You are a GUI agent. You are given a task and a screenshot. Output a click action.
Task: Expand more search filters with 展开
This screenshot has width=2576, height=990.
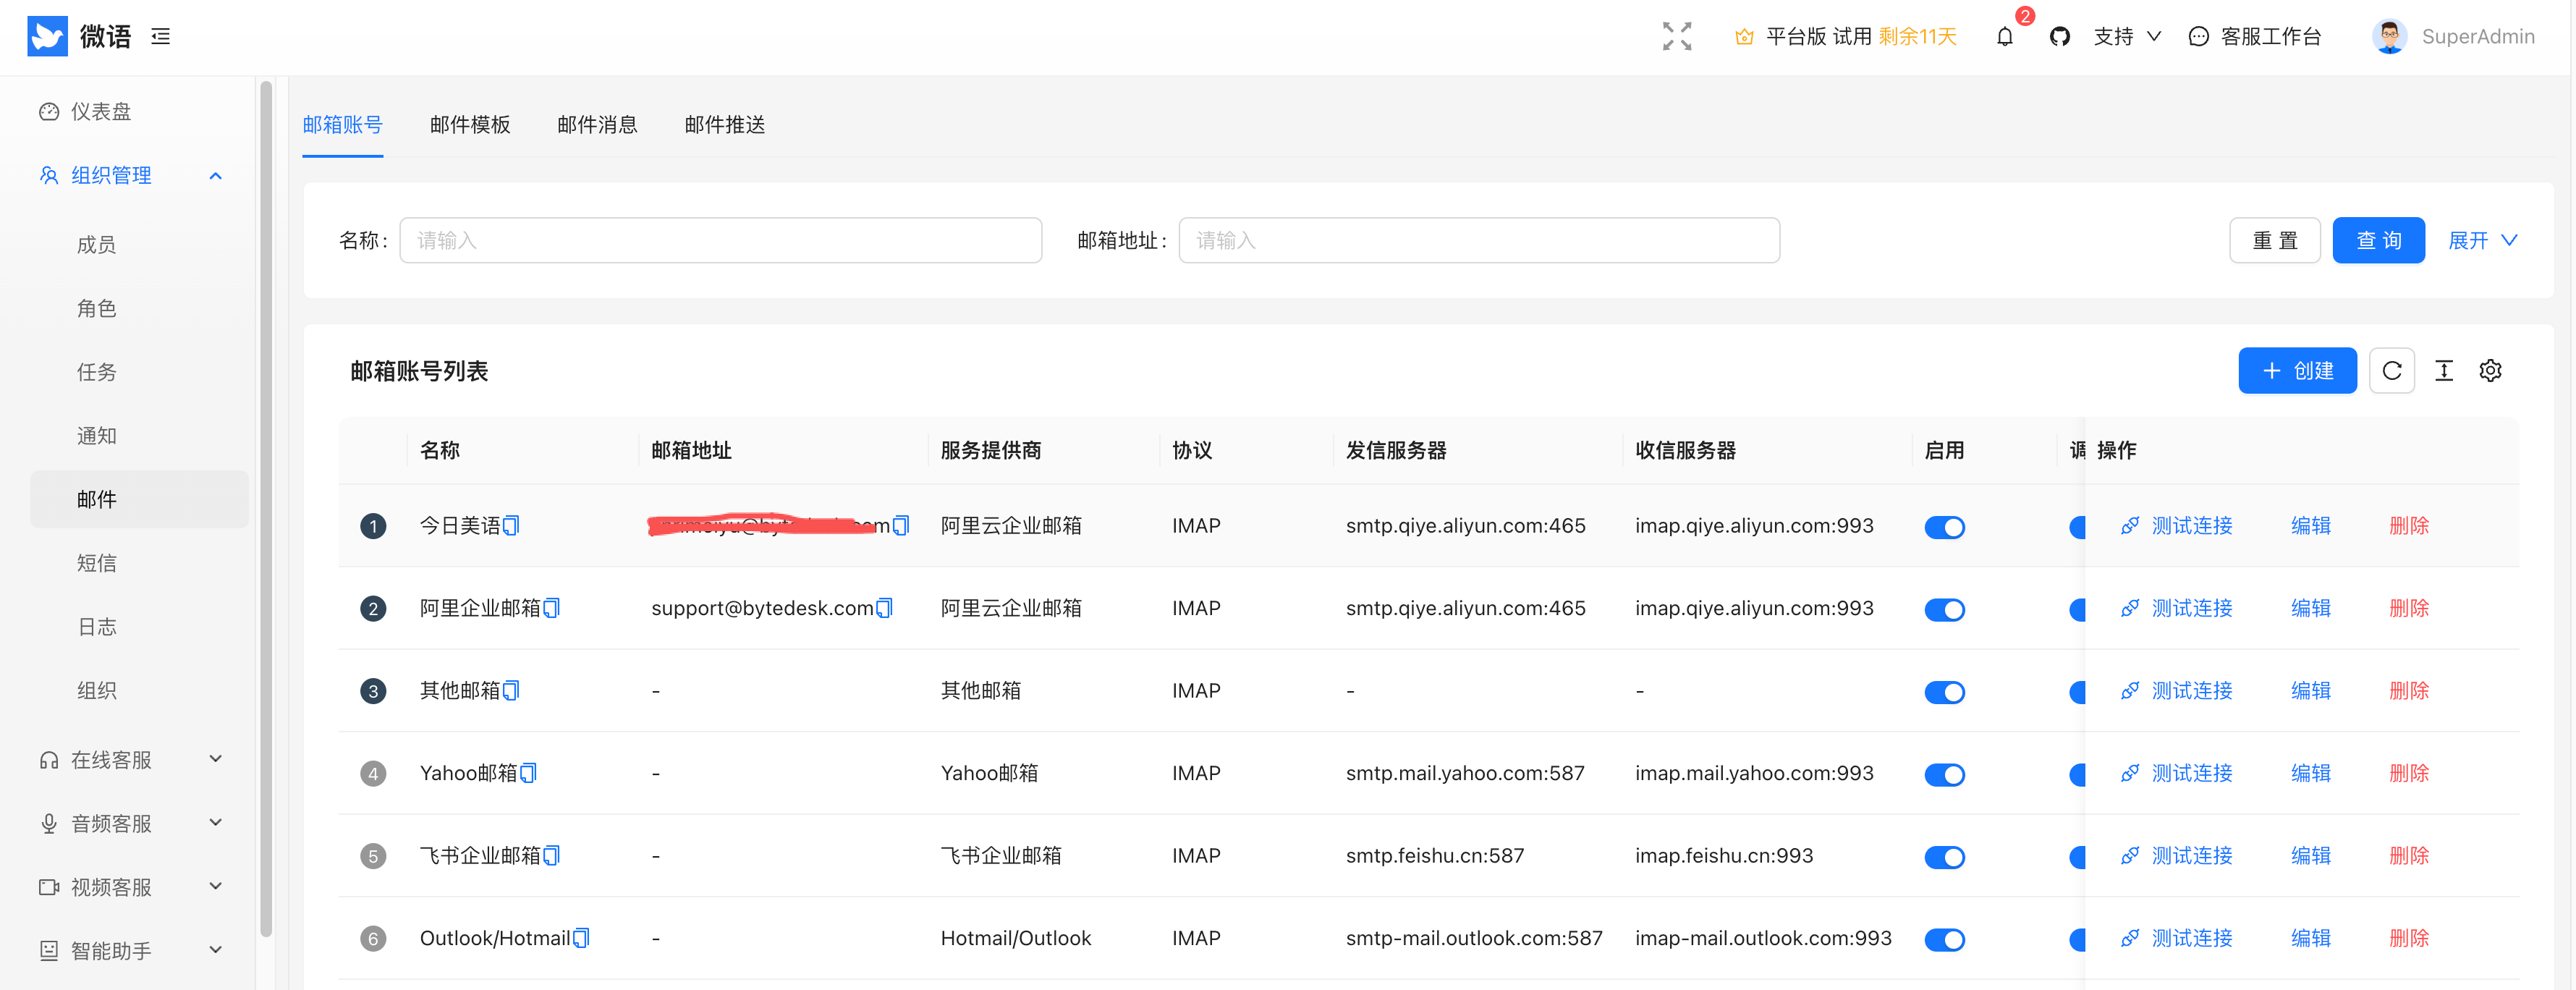click(2482, 241)
